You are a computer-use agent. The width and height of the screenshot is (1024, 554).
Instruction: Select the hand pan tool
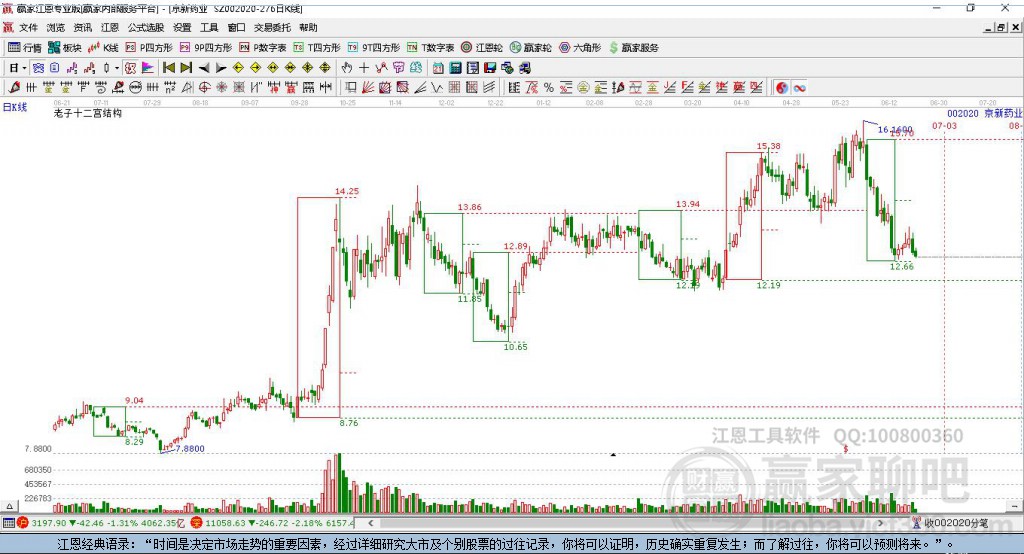coord(347,68)
